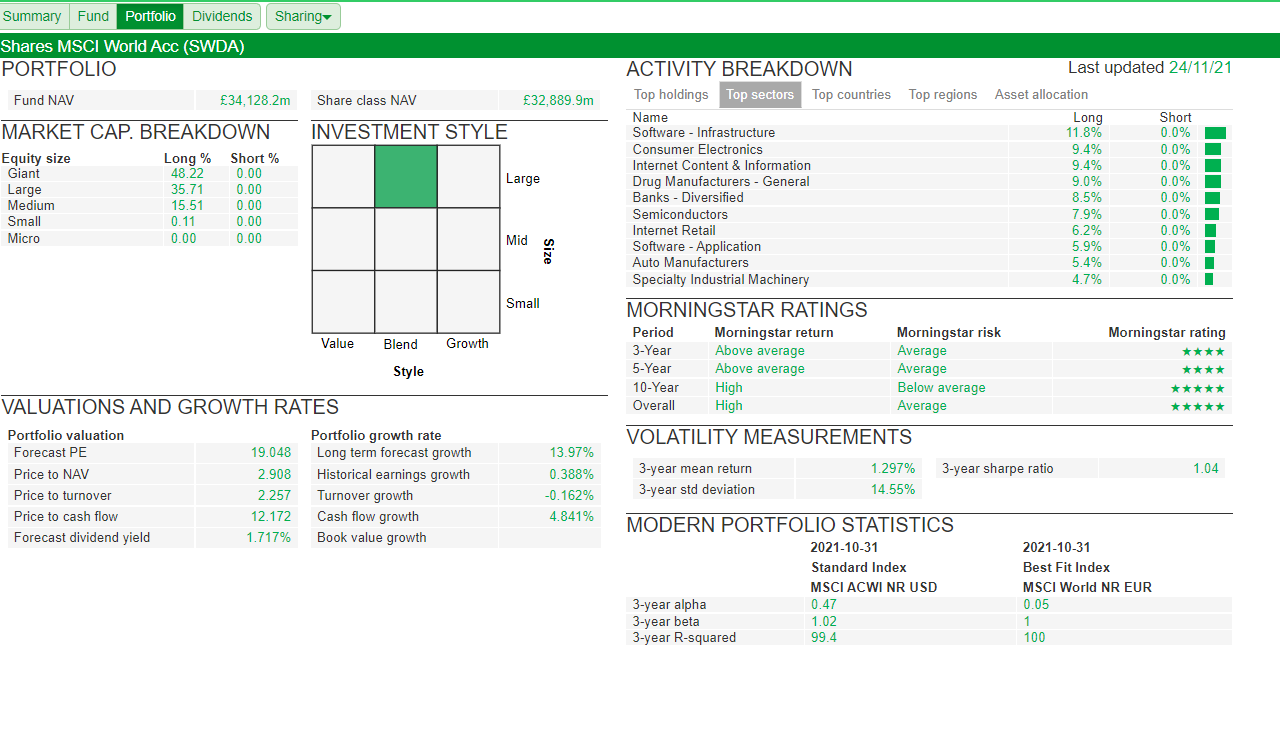Click the Consumer Electronics long bar
1280x754 pixels.
point(1213,149)
